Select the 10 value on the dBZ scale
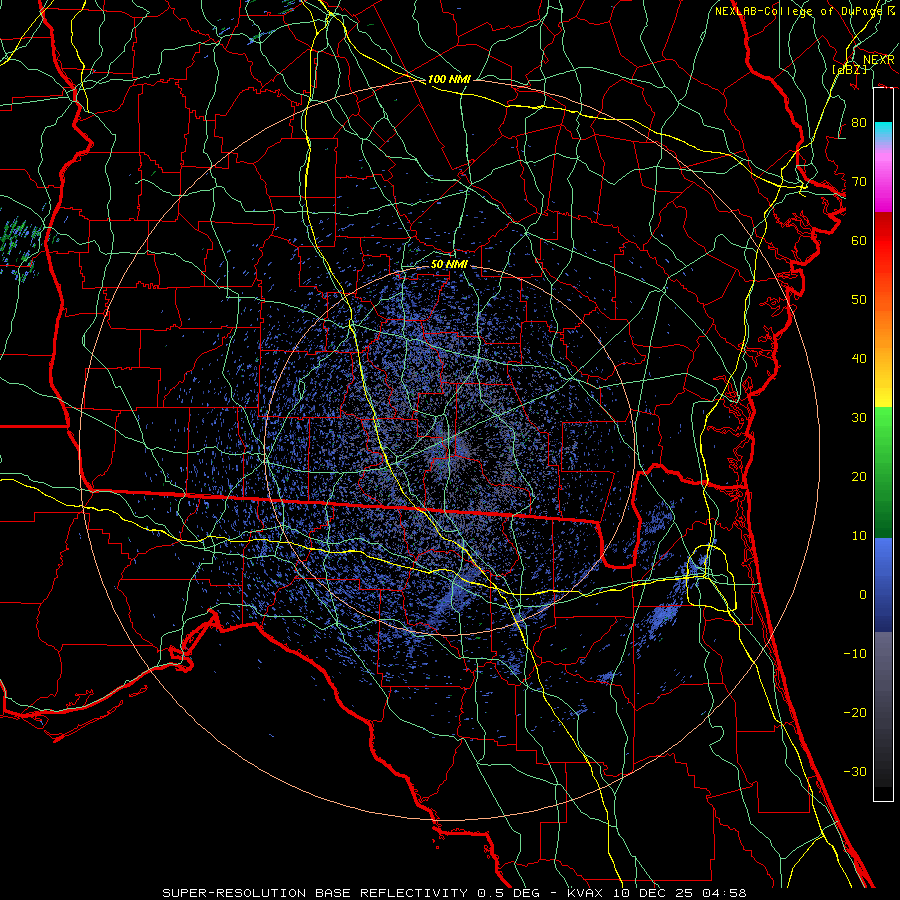This screenshot has height=900, width=900. (859, 536)
